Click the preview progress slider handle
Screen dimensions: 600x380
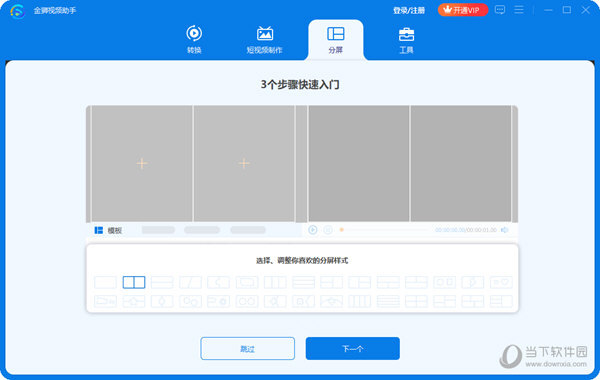pos(342,230)
